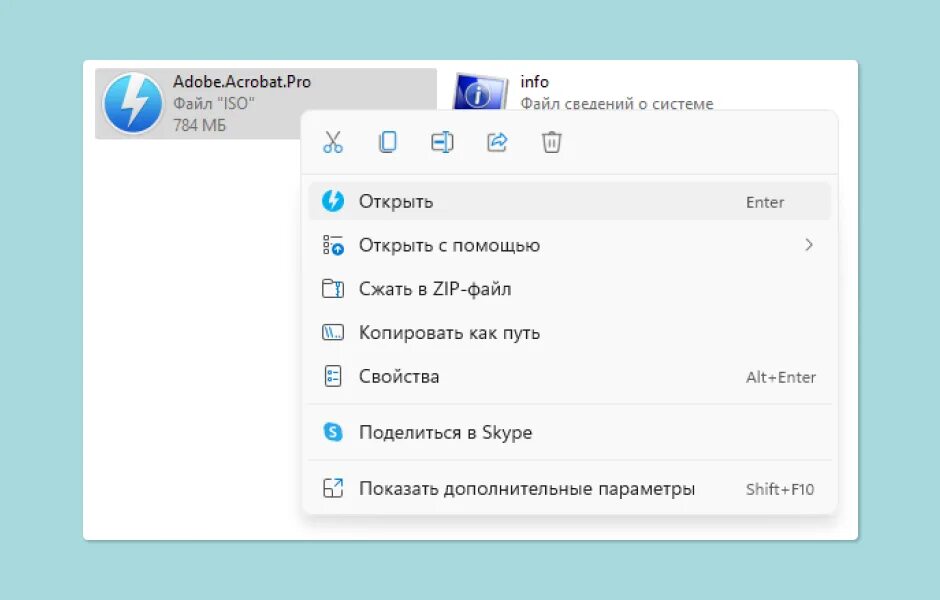Click the copy-as-path icon

click(x=333, y=332)
